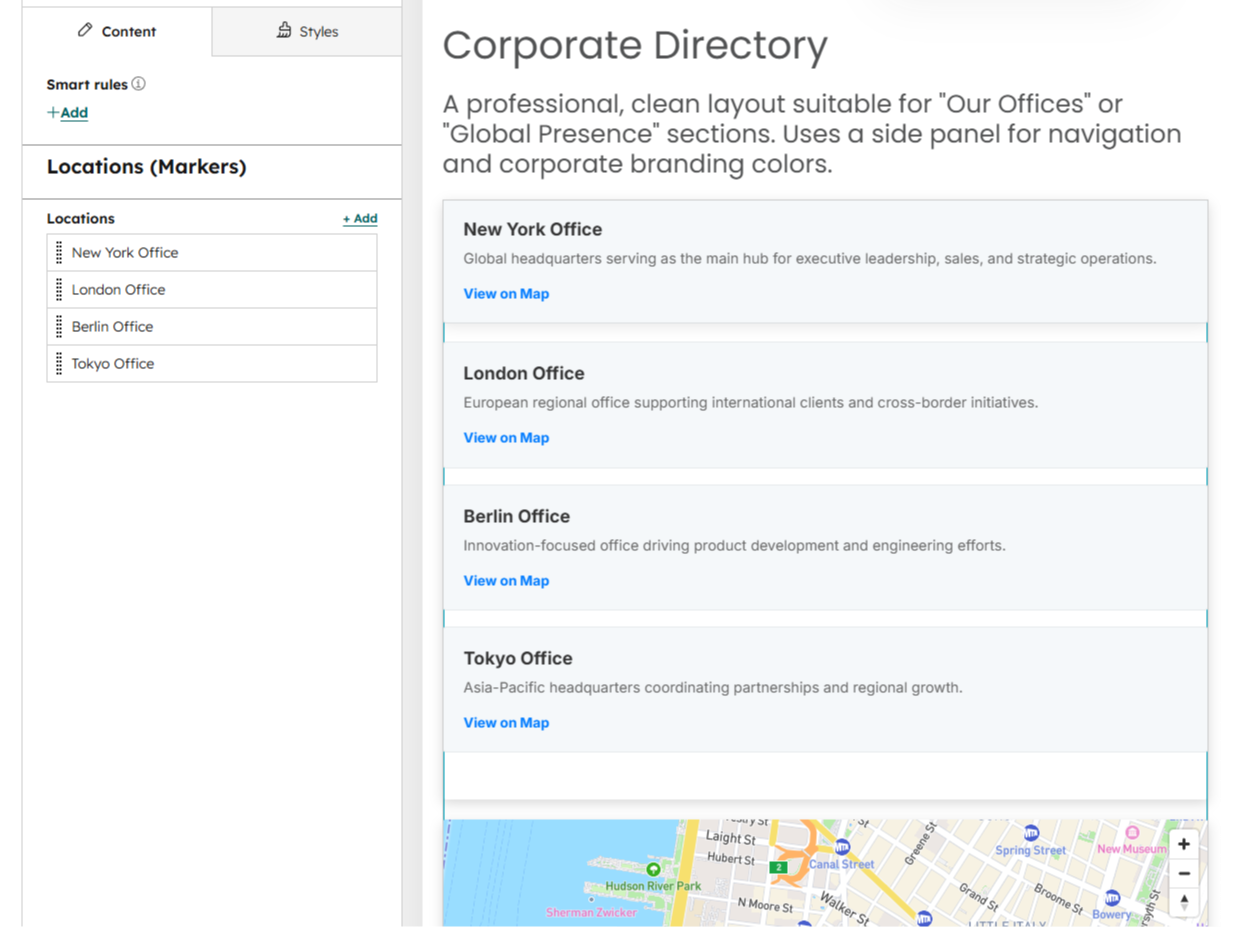Click drag handle for New York Office

59,253
